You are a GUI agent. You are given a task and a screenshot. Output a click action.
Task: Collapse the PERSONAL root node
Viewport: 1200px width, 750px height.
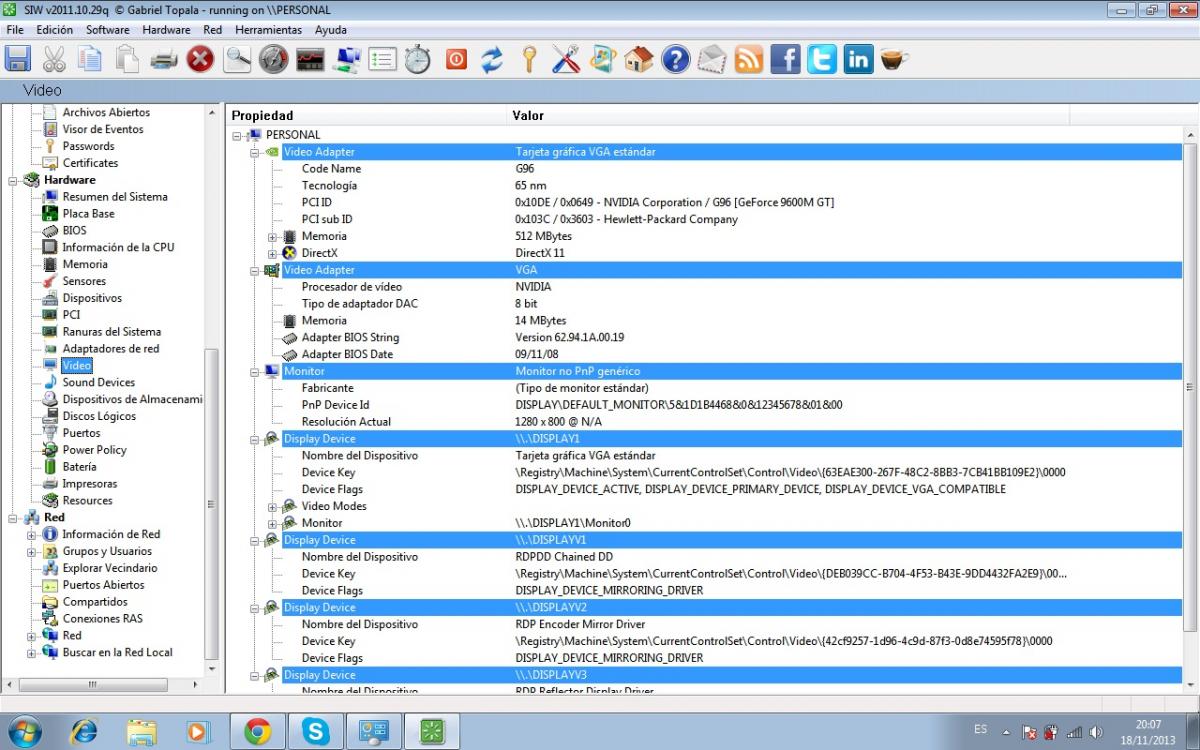click(237, 135)
